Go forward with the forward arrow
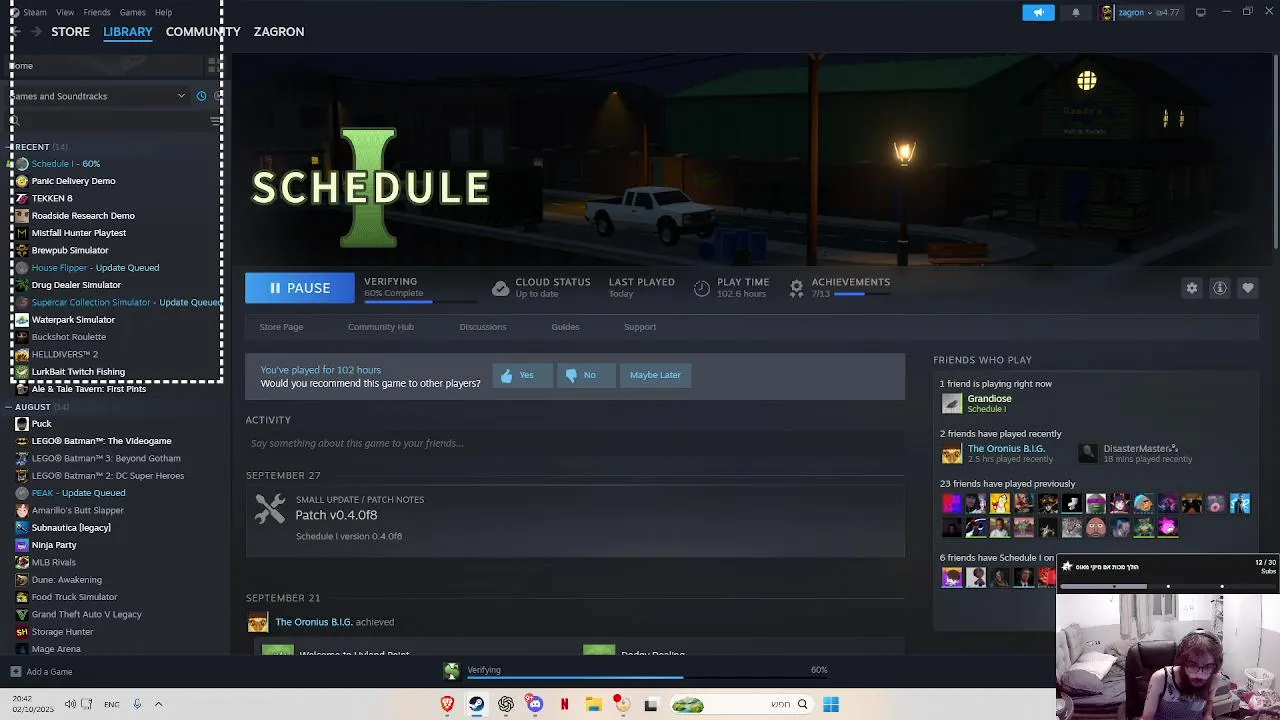Viewport: 1280px width, 720px height. click(36, 32)
